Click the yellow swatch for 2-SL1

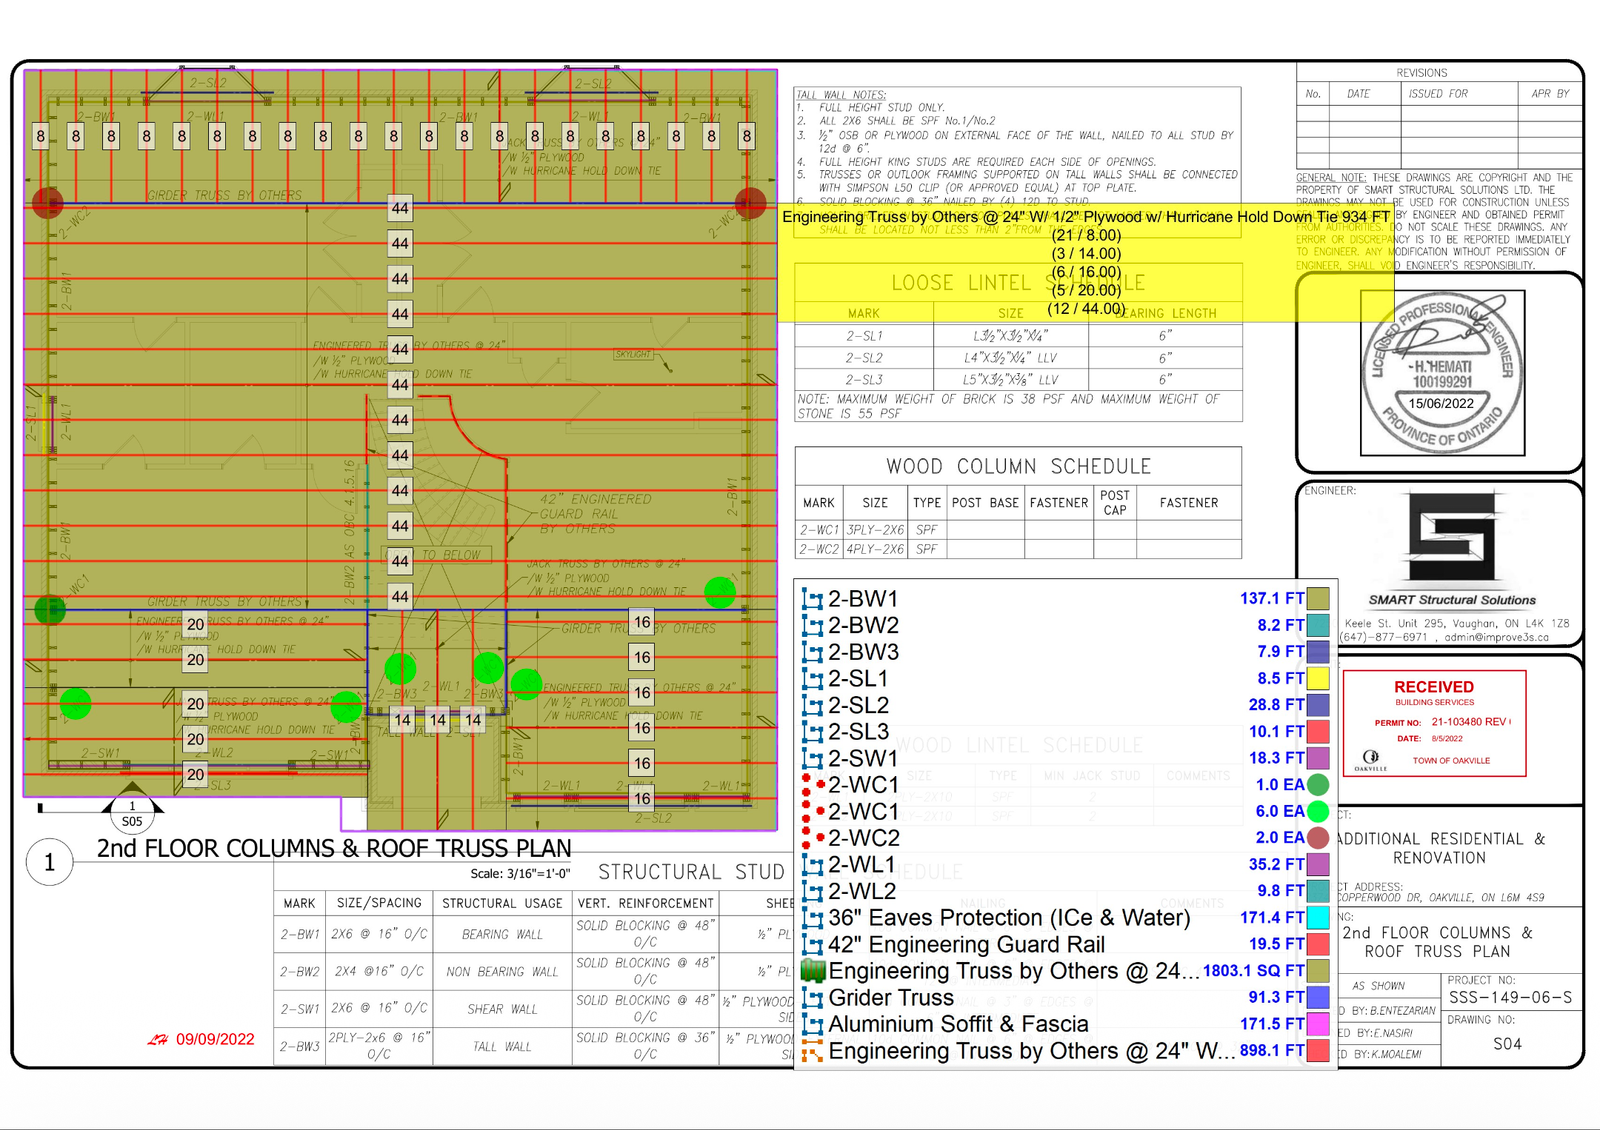pos(1319,678)
